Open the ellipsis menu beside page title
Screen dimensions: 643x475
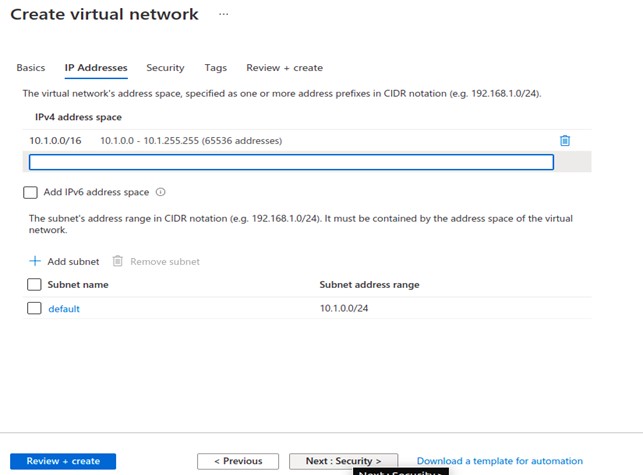point(223,15)
